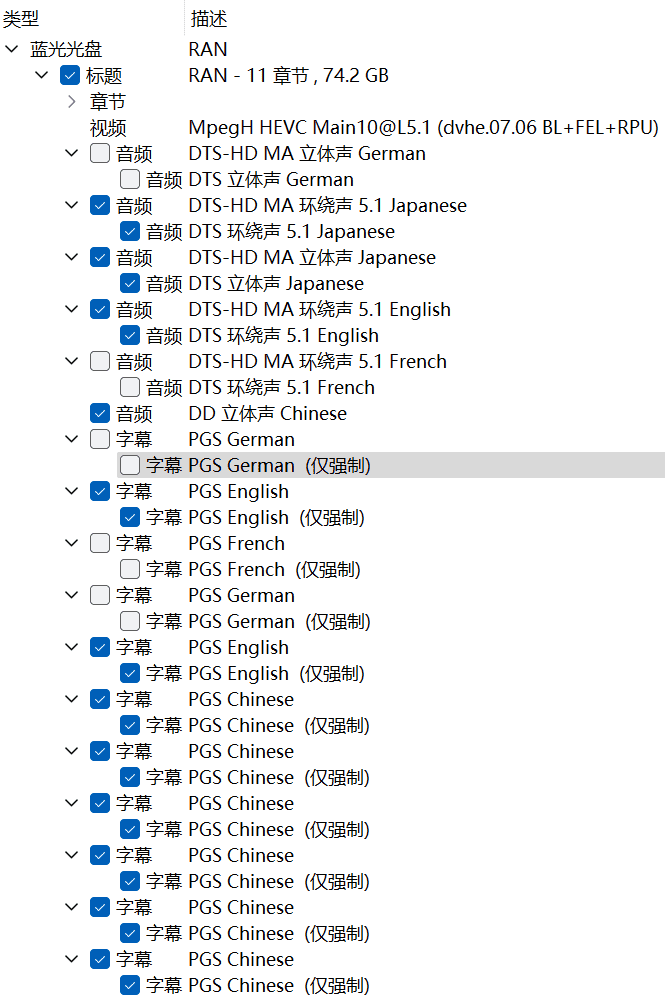Expand the 章节 chapters node

click(x=71, y=101)
